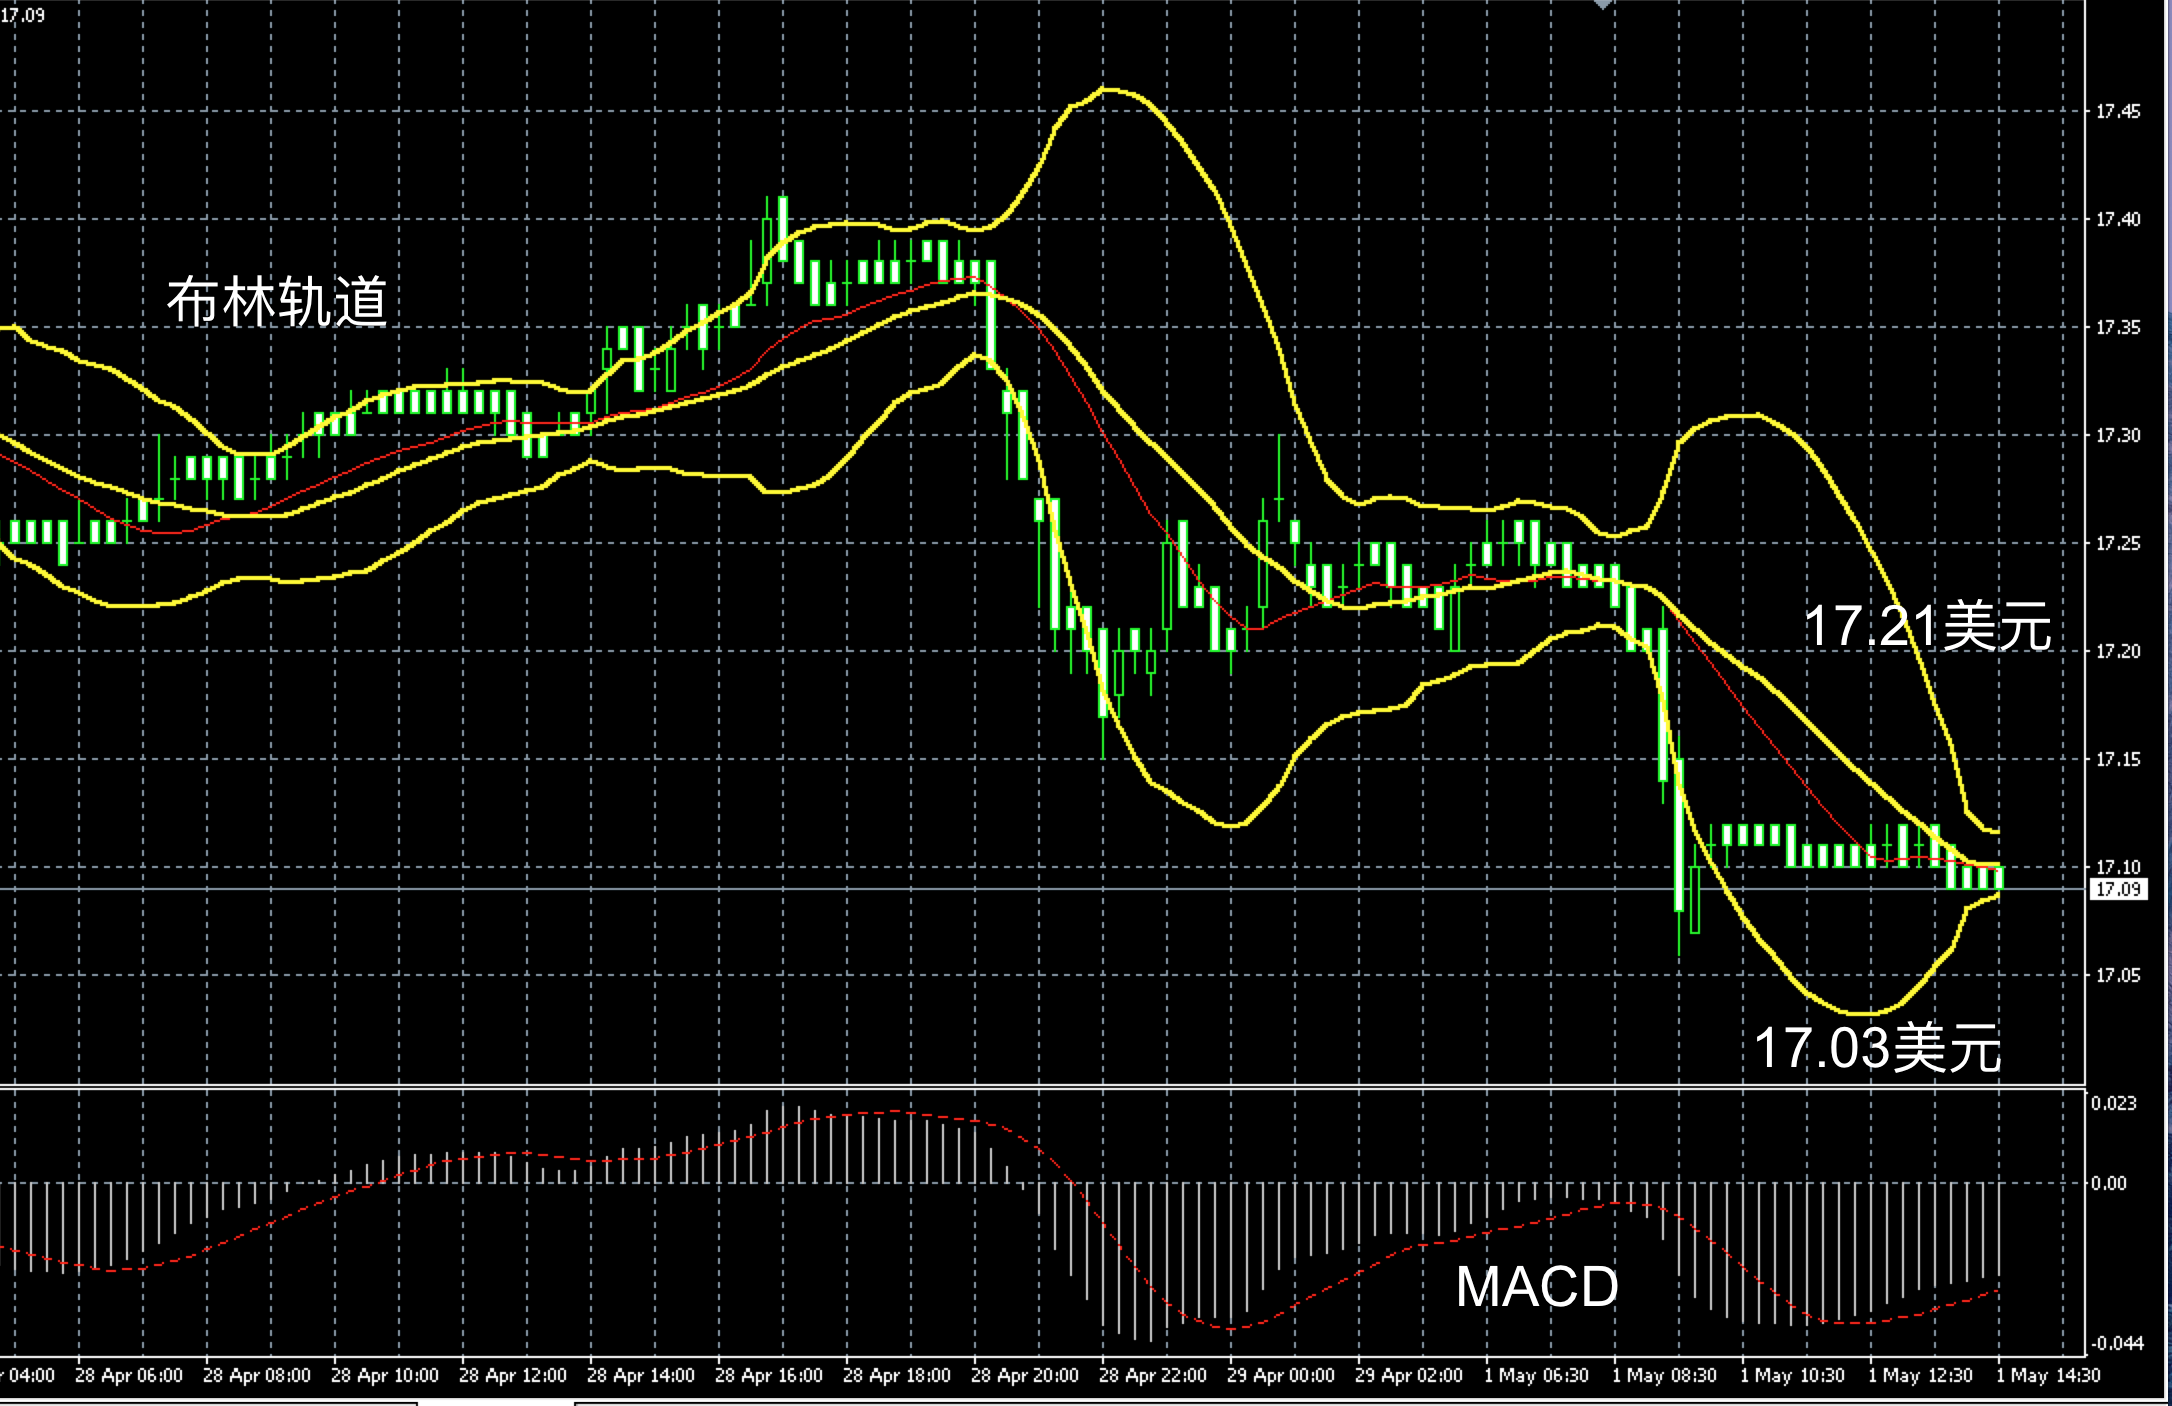Viewport: 2172px width, 1406px height.
Task: Click the MACD text label
Action: point(1536,1287)
